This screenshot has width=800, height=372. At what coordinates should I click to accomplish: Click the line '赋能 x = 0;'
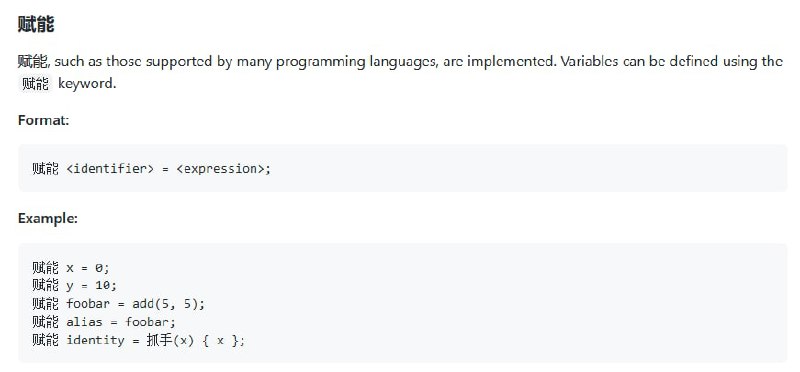click(x=70, y=267)
